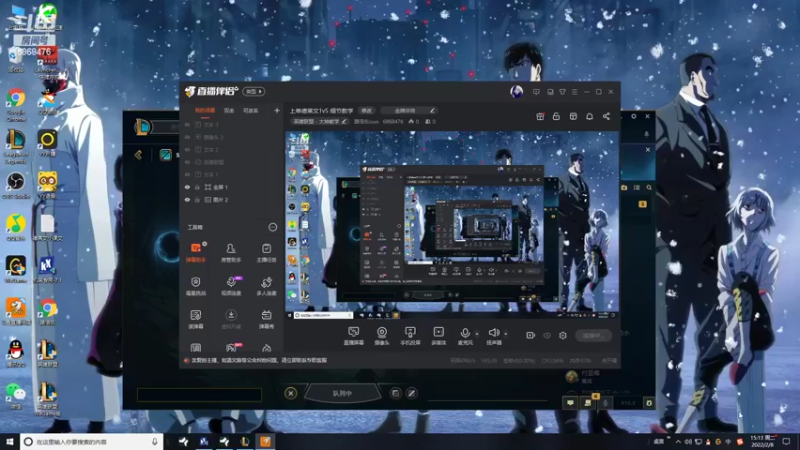Viewport: 800px width, 450px height.
Task: Toggle lock on 全屏 1 source
Action: (x=197, y=187)
